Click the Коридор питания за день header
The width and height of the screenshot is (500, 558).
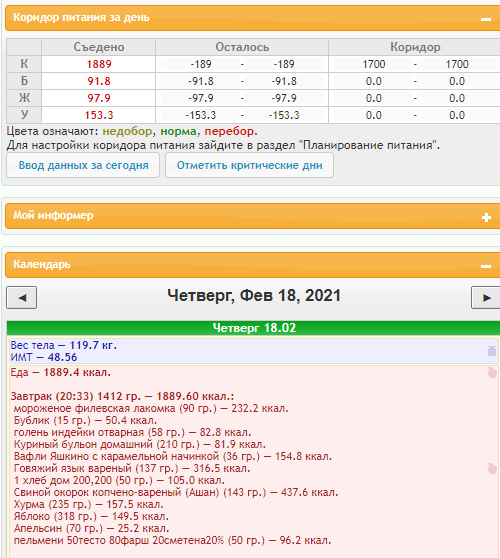point(81,17)
